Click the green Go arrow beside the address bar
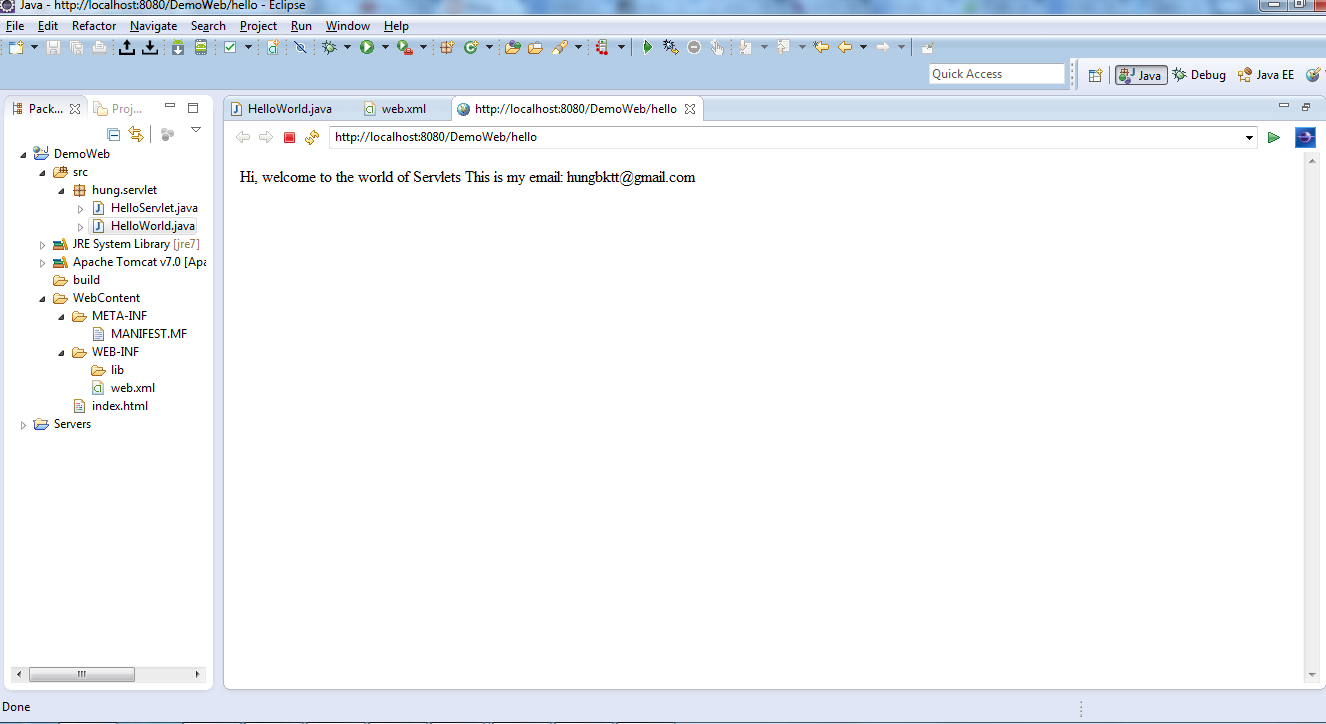This screenshot has height=724, width=1326. coord(1274,138)
